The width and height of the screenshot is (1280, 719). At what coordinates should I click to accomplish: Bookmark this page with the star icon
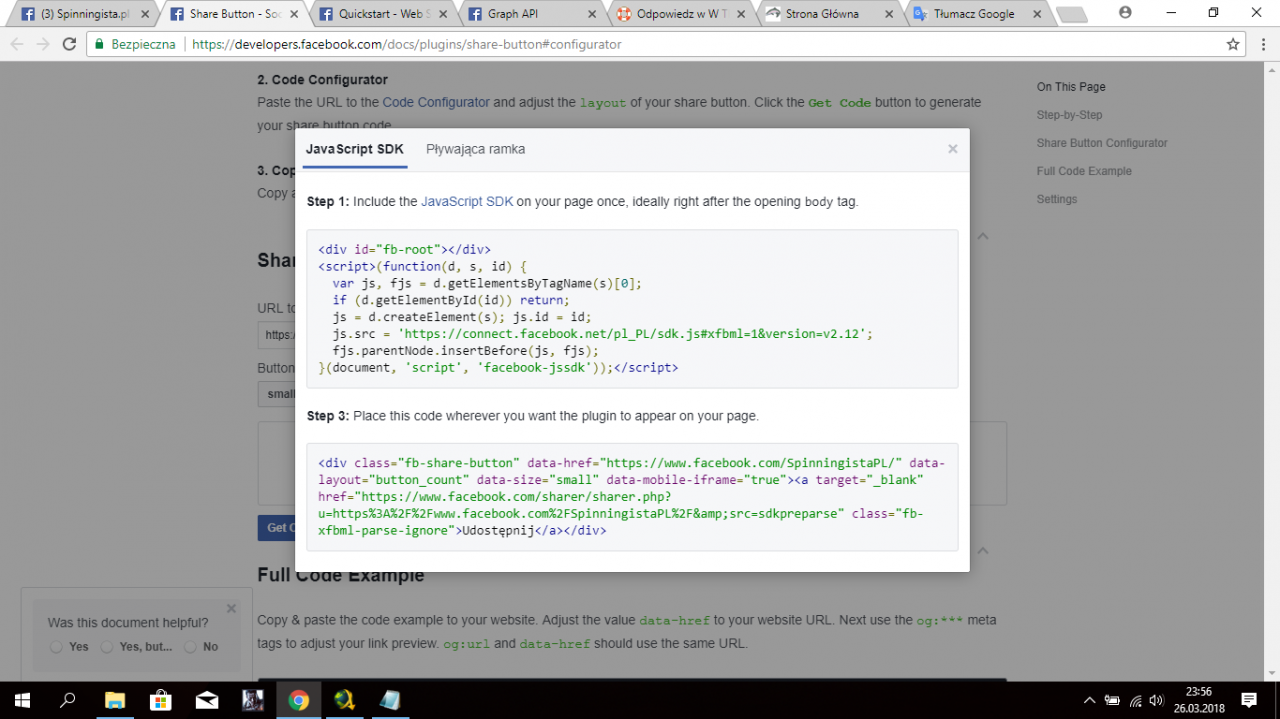pos(1233,44)
